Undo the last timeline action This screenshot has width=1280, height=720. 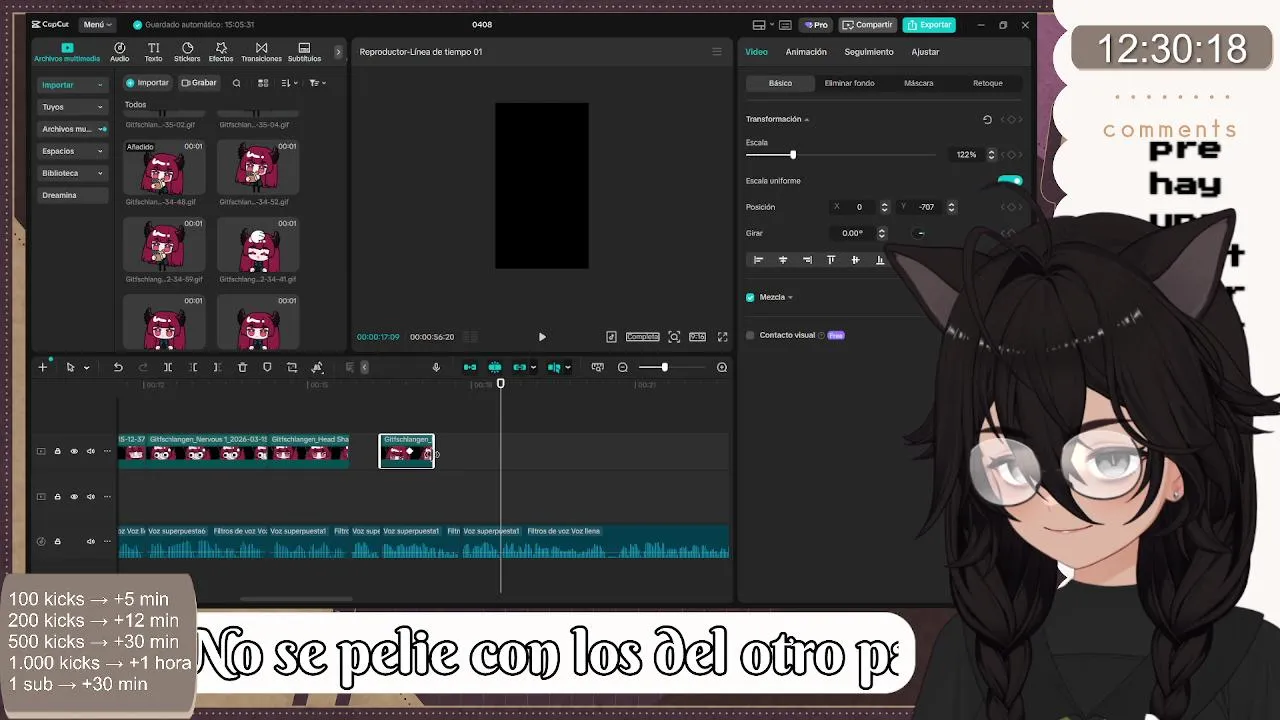click(x=118, y=367)
